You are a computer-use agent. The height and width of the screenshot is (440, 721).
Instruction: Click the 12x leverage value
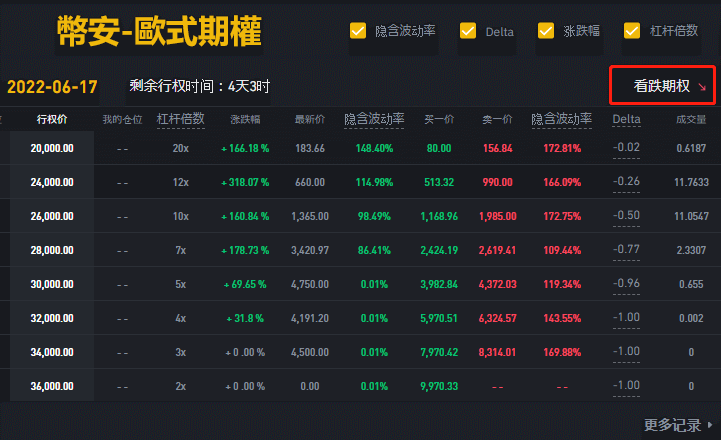click(180, 183)
